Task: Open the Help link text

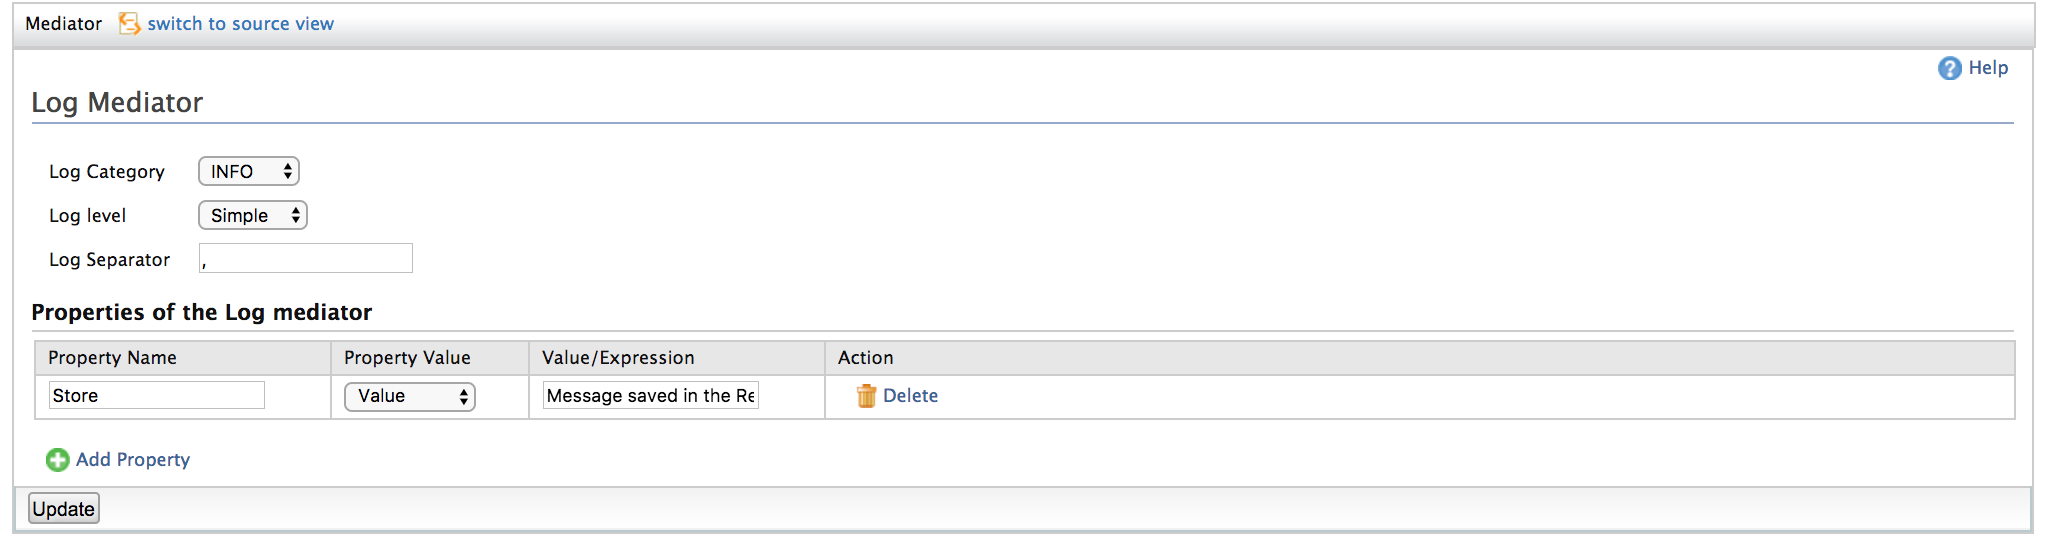Action: pos(1988,68)
